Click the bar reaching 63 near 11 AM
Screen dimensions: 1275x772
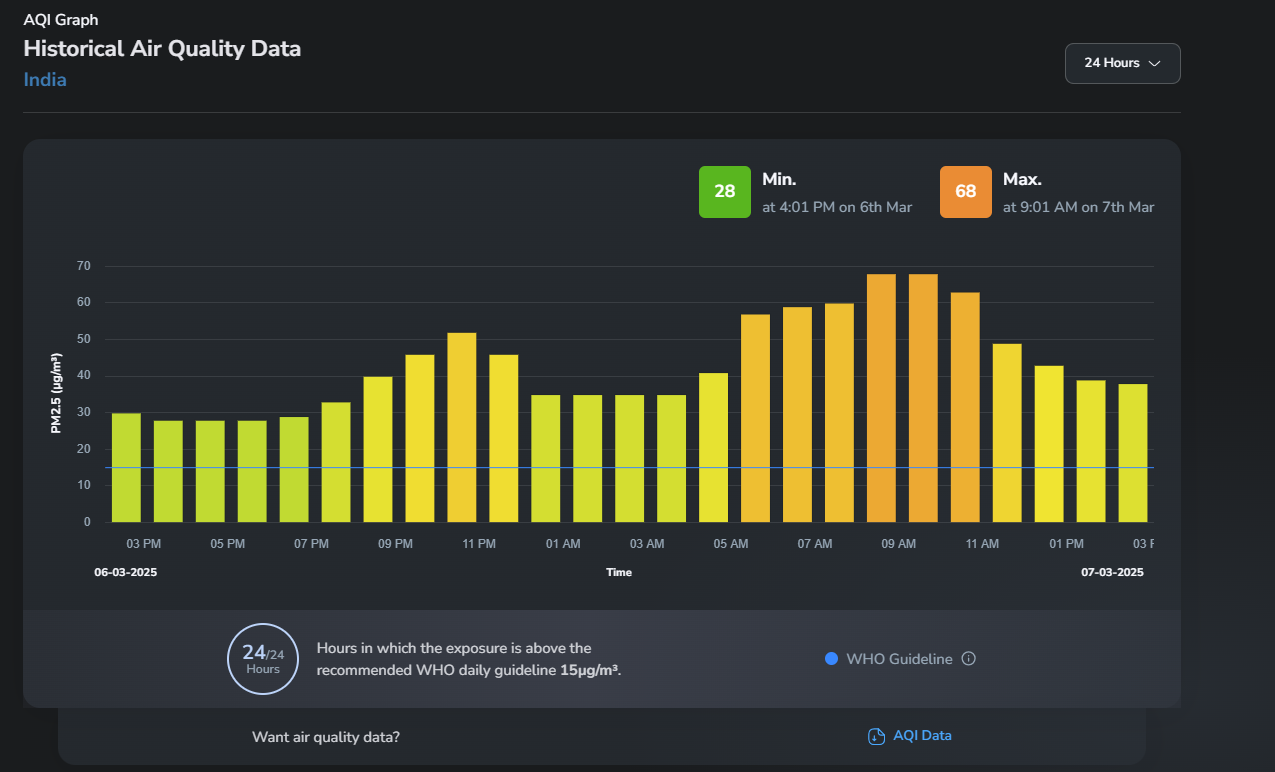click(965, 408)
